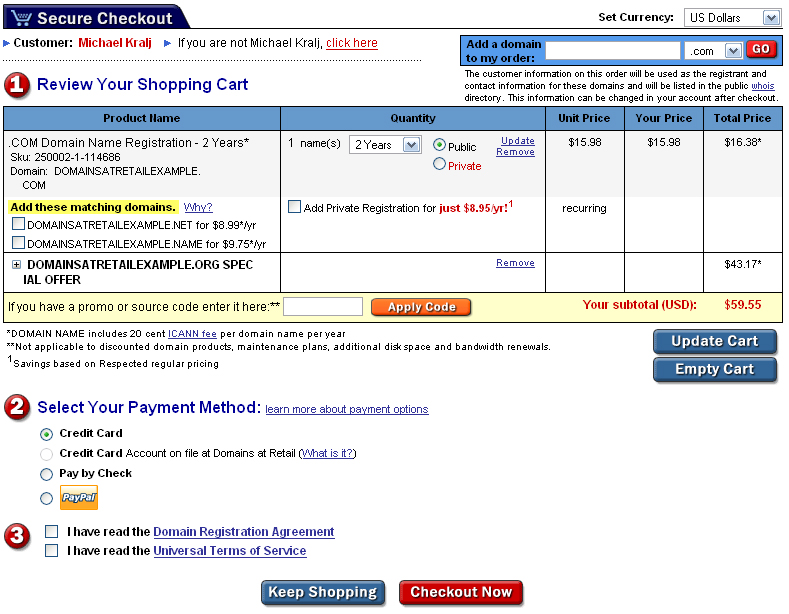Click the 'recurring' unit price text
This screenshot has width=789, height=614.
[x=584, y=208]
